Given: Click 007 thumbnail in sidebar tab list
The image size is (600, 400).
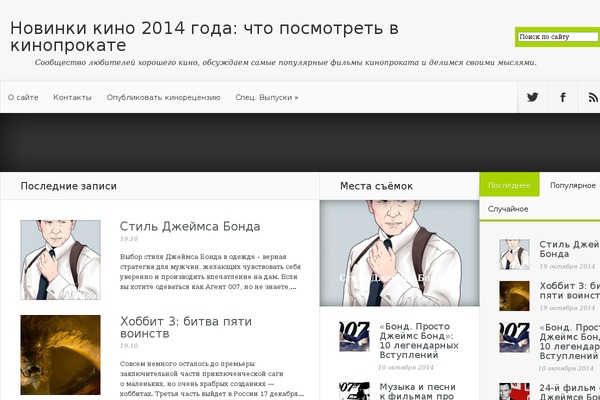Looking at the screenshot, I should point(514,337).
